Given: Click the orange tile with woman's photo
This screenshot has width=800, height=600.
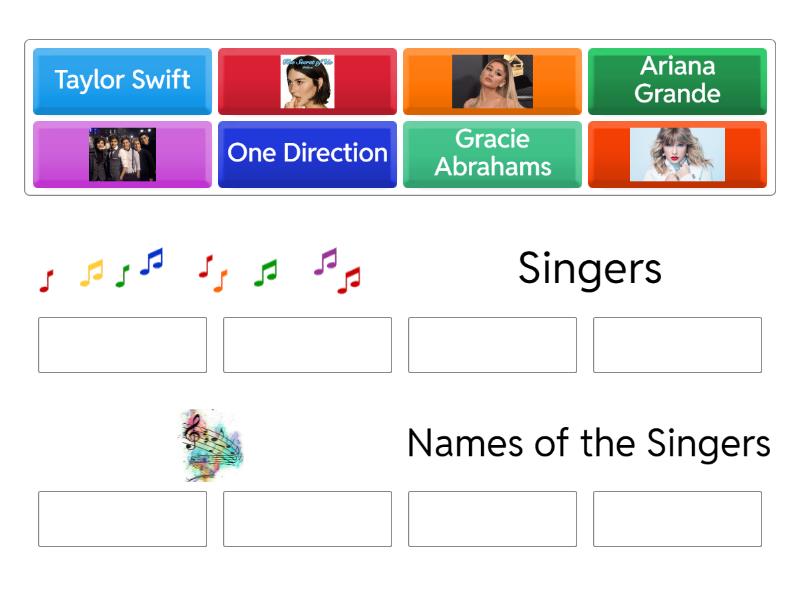Looking at the screenshot, I should coord(492,80).
